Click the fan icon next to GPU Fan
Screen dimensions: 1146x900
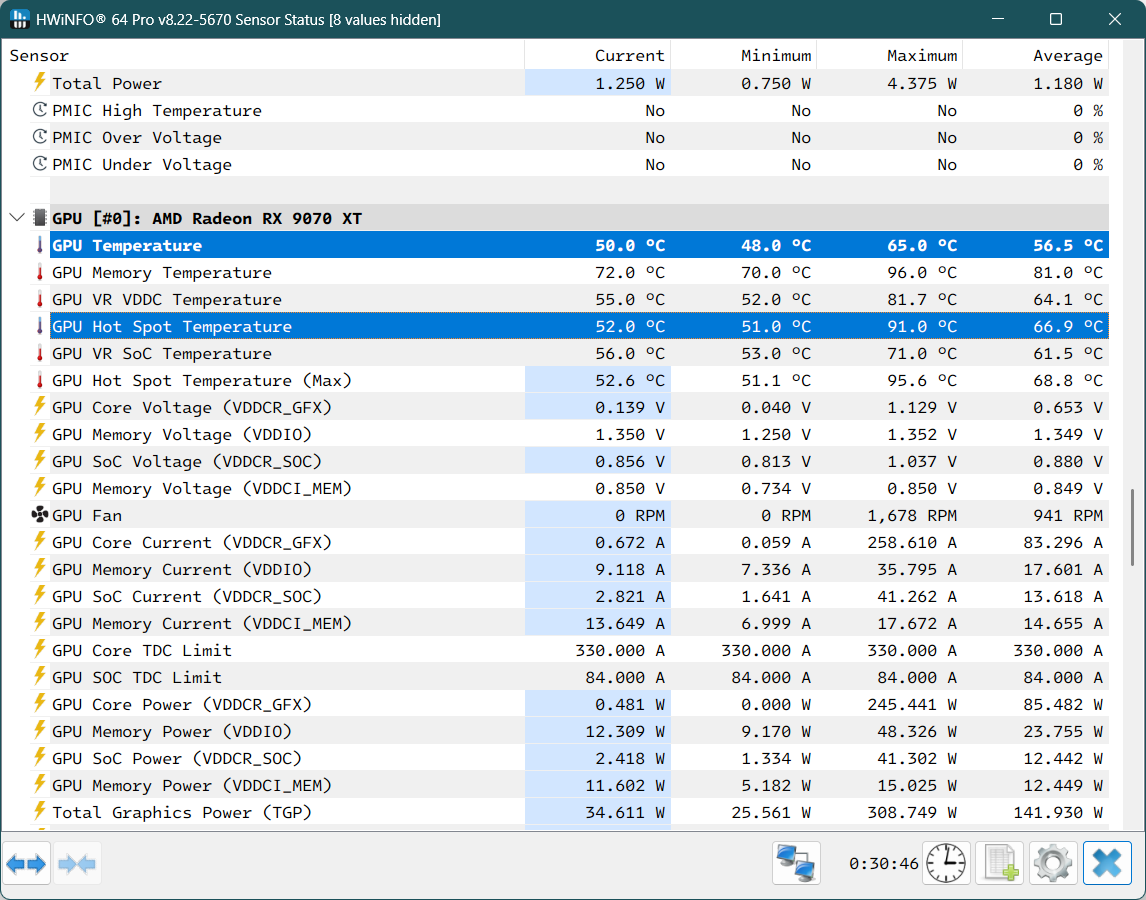tap(39, 515)
